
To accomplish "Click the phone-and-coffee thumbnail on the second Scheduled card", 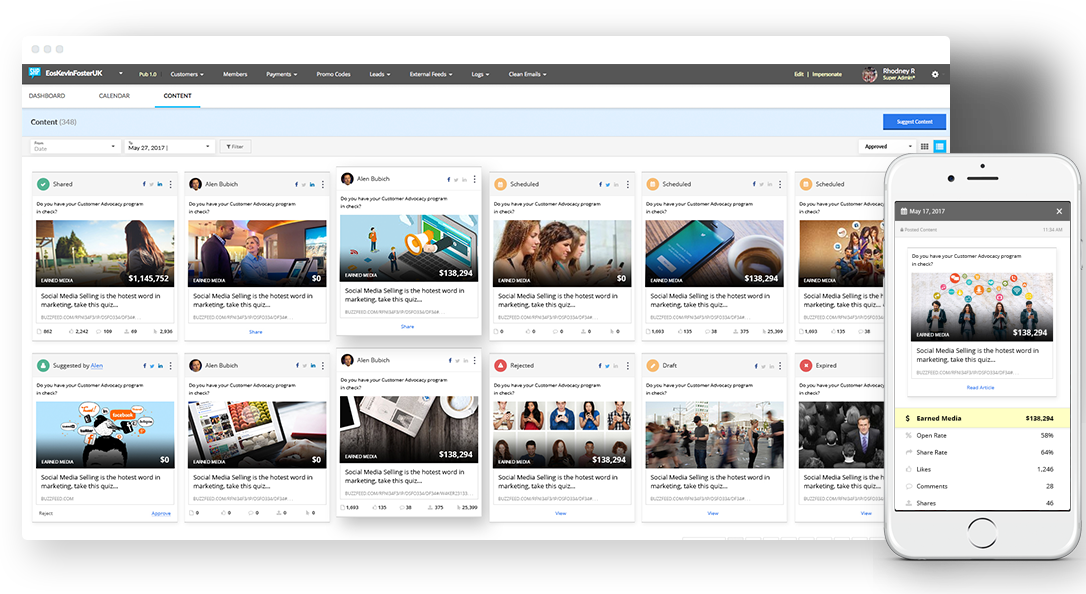I will [714, 253].
